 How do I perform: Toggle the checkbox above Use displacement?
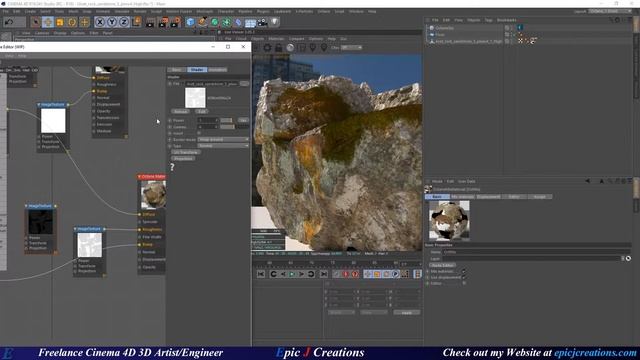[464, 271]
